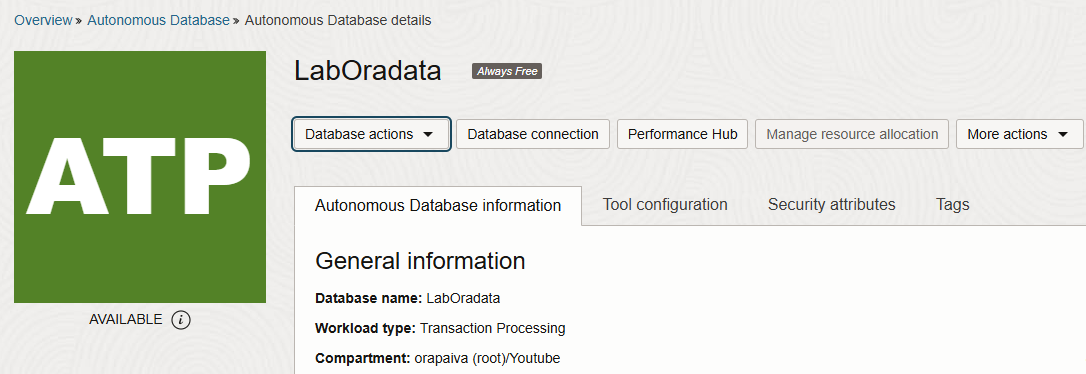The width and height of the screenshot is (1086, 374).
Task: Switch to the Tool configuration tab
Action: [665, 204]
